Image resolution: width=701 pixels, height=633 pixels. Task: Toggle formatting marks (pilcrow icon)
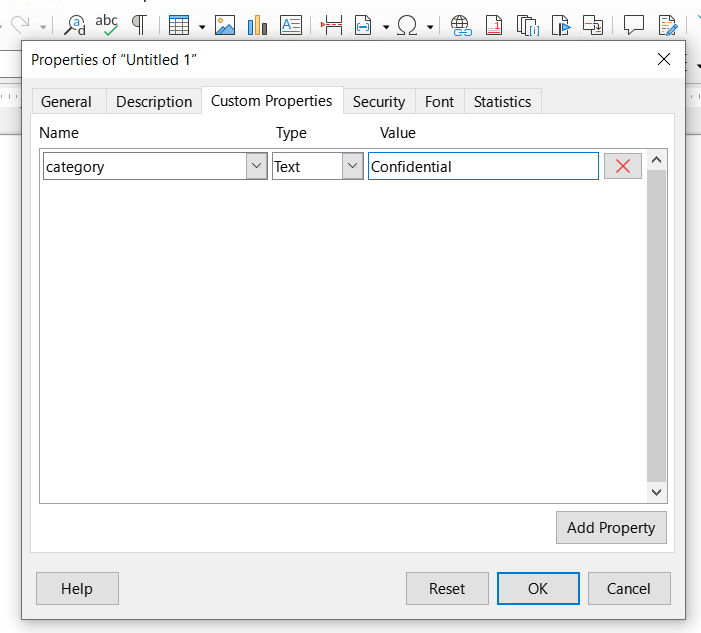139,25
